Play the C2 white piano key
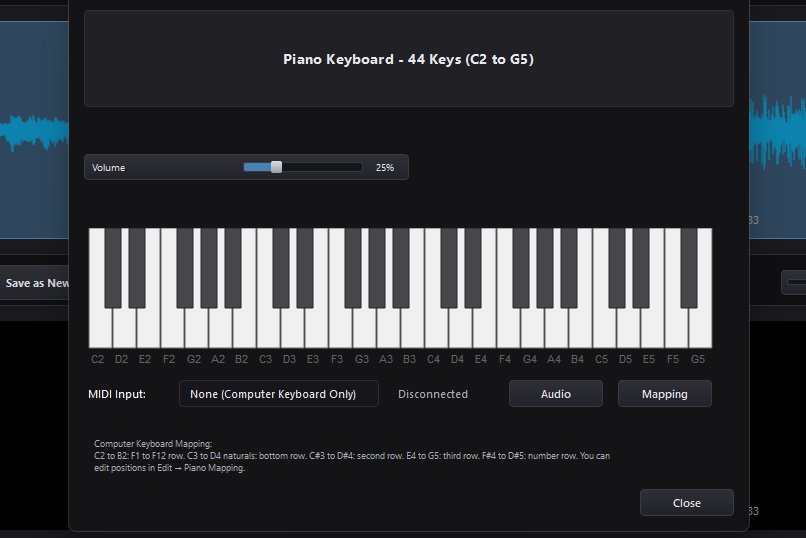 (100, 329)
